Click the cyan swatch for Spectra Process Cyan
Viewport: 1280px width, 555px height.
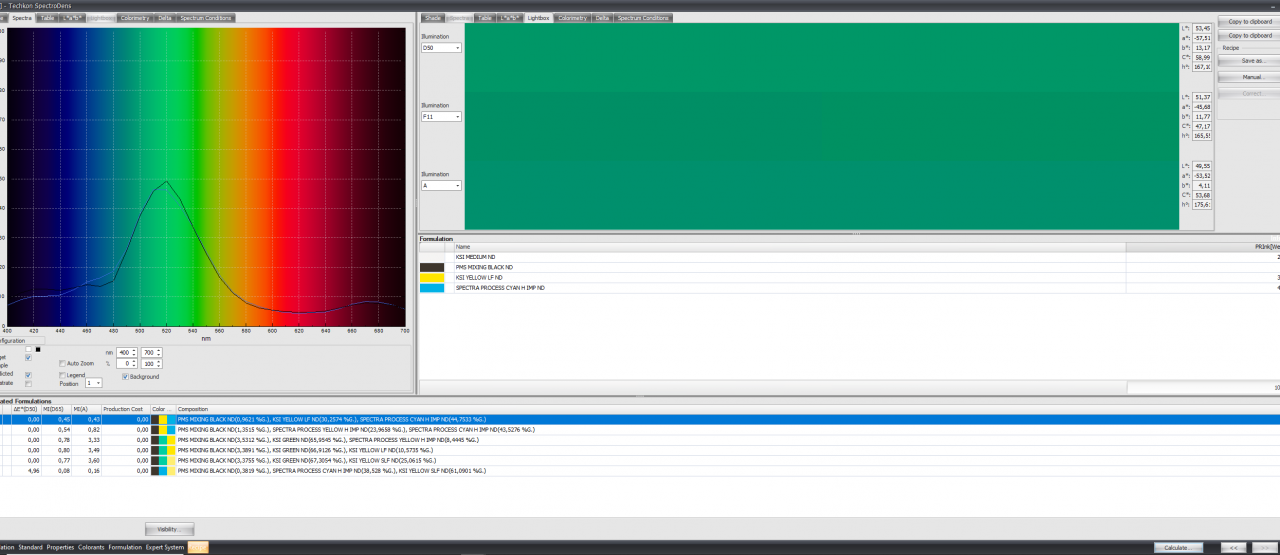point(432,288)
